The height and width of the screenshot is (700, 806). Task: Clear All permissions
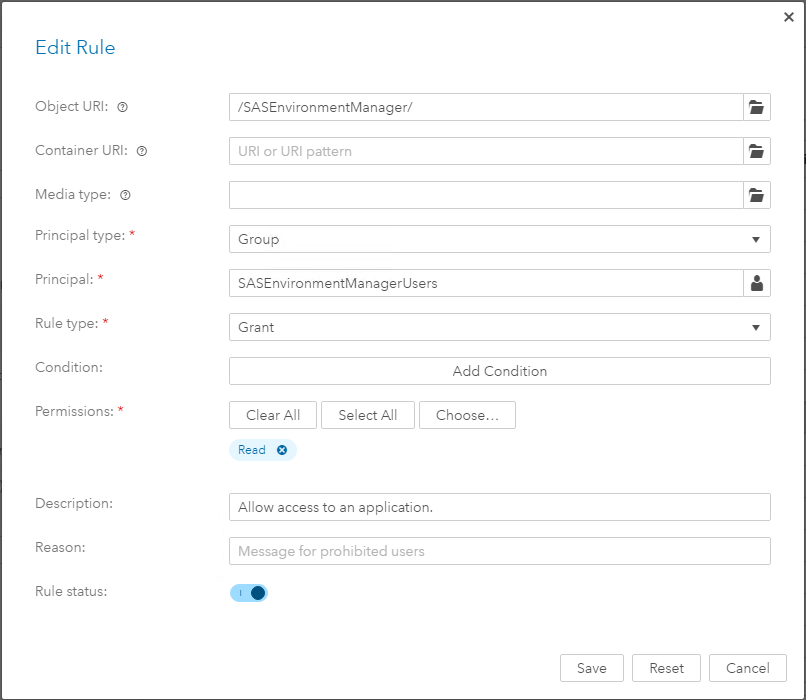coord(273,415)
